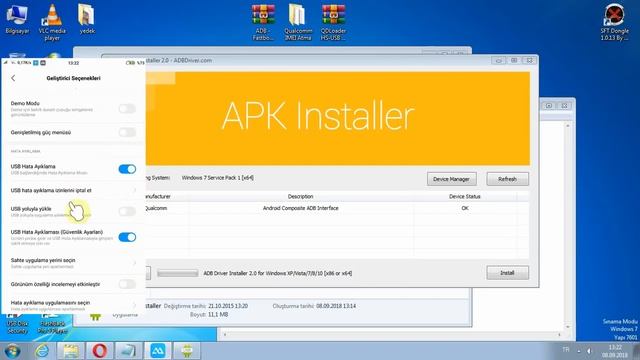Click Oluşturma tarihi 08.09.2018 detail

[314, 306]
